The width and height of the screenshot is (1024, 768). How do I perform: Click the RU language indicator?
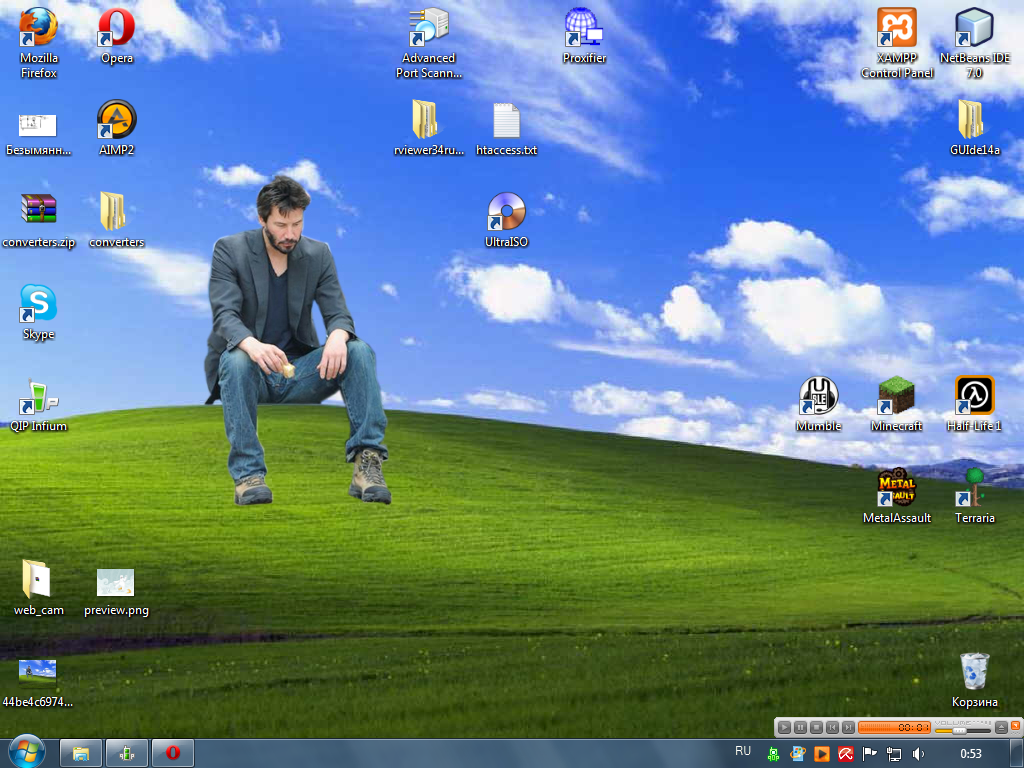743,751
